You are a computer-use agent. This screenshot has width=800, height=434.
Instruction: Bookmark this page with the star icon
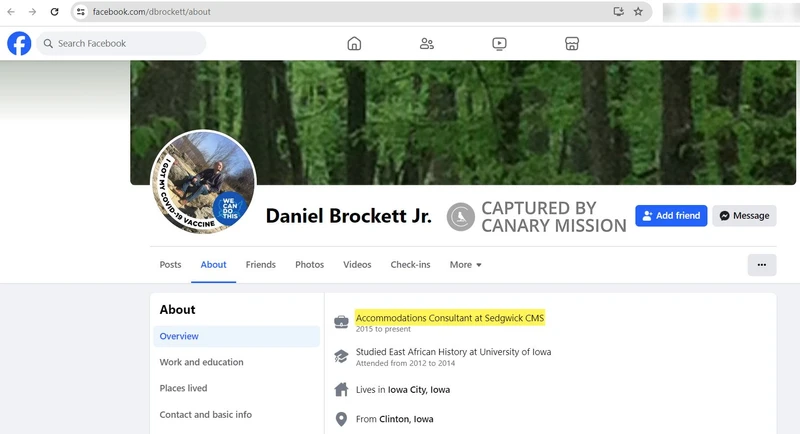coord(638,12)
